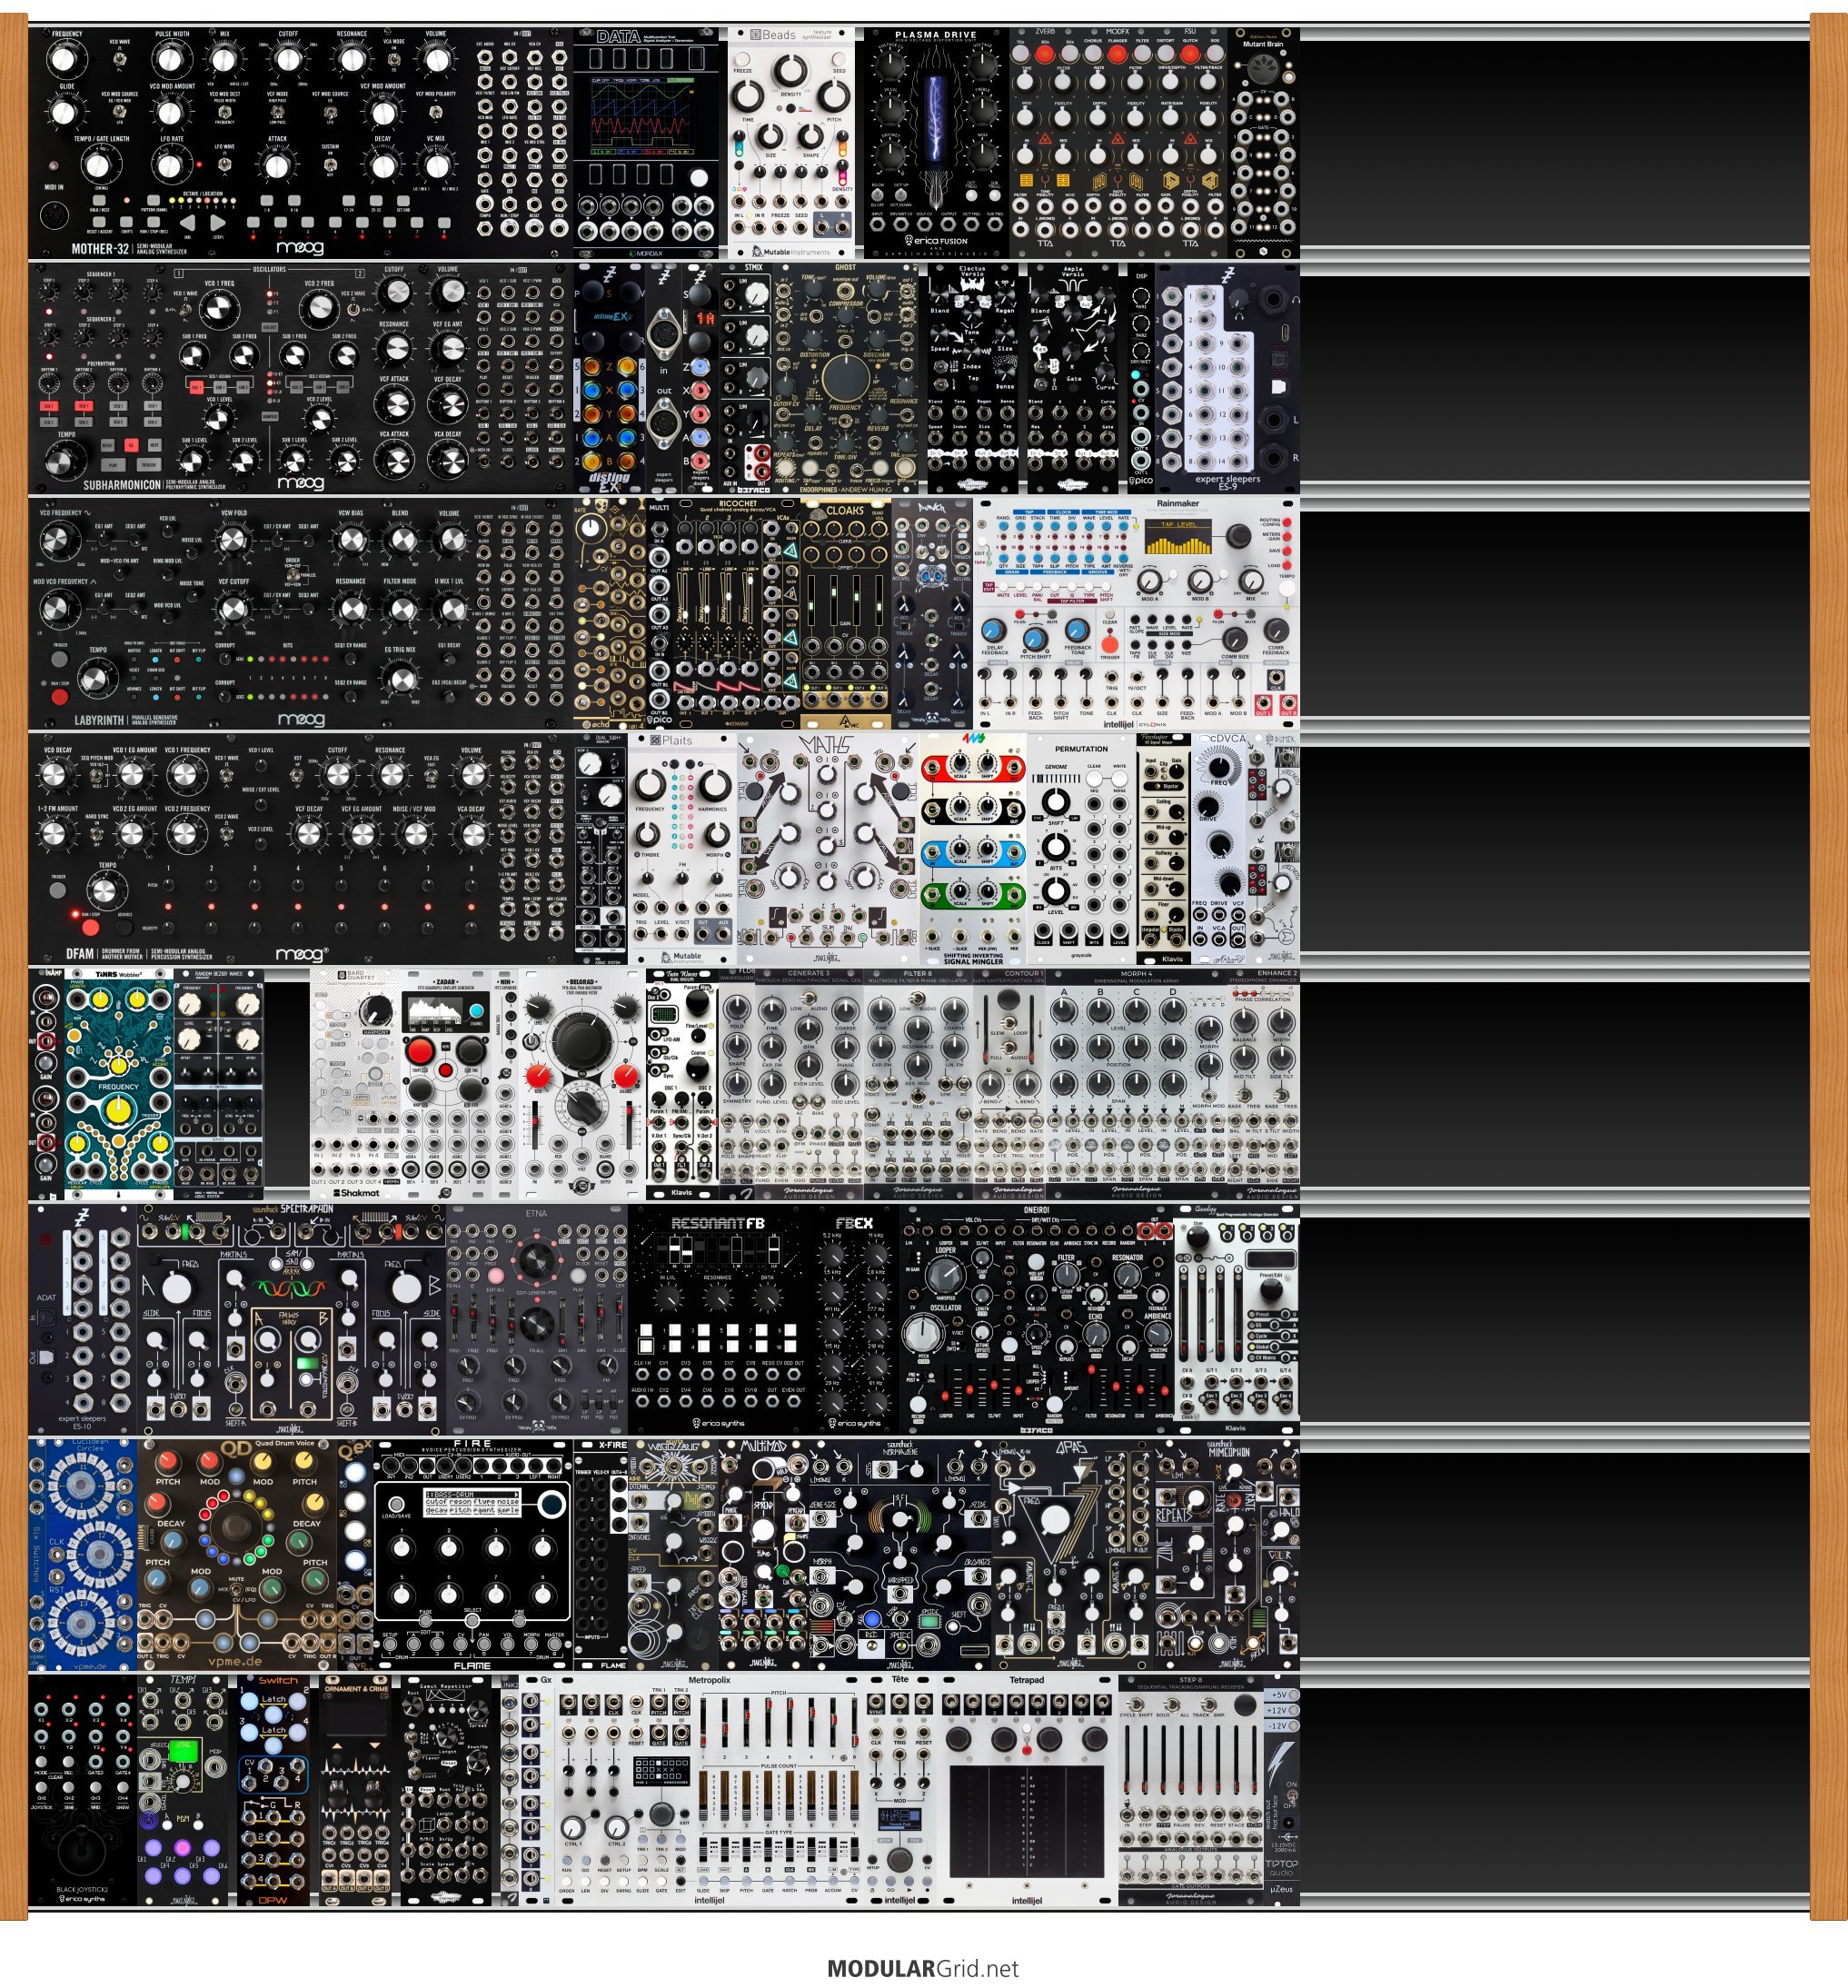Open the TTA FSU module

coord(1191,143)
